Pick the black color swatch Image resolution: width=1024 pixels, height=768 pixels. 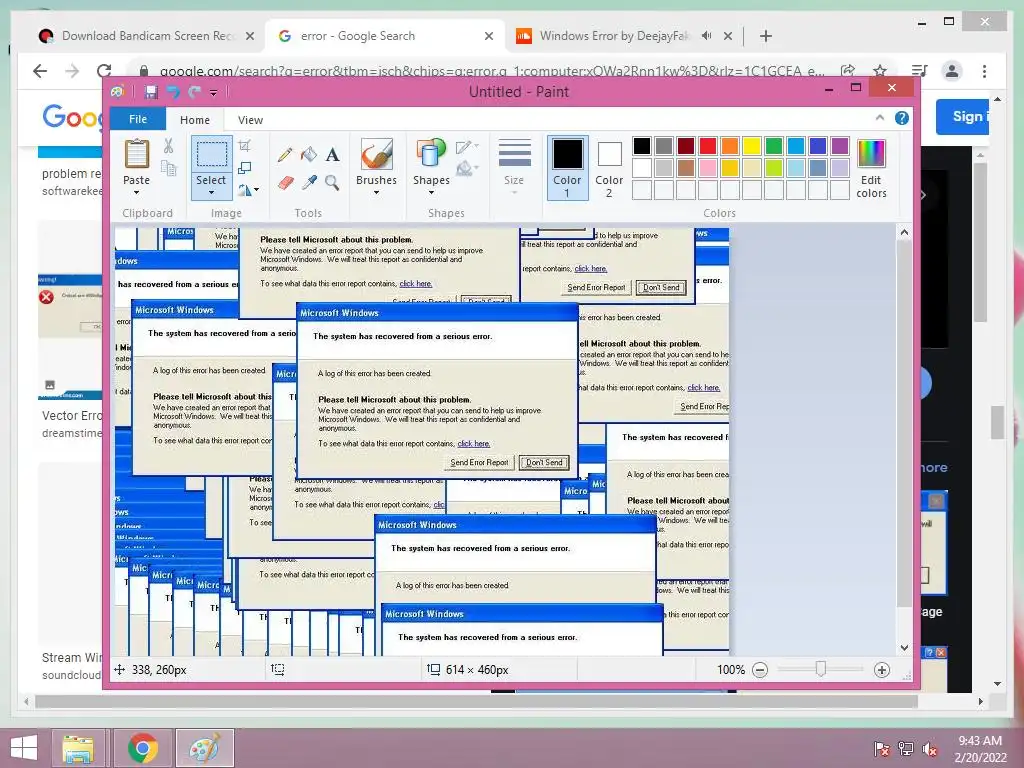coord(641,146)
